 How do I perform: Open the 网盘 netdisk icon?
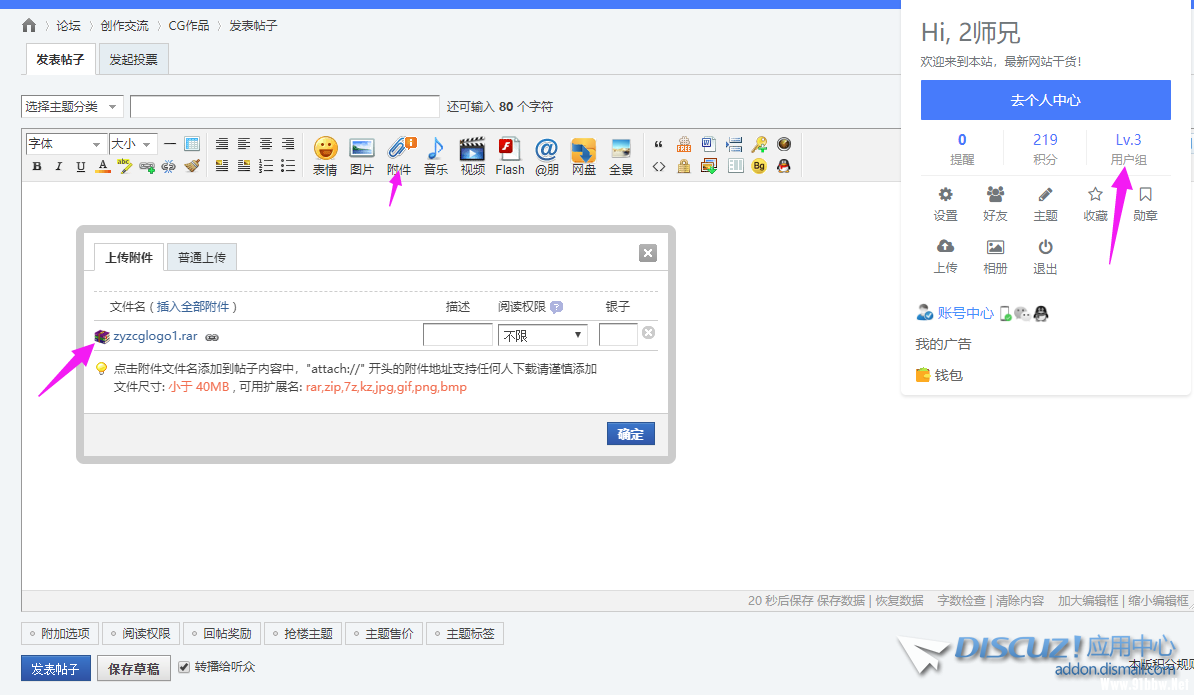point(584,155)
